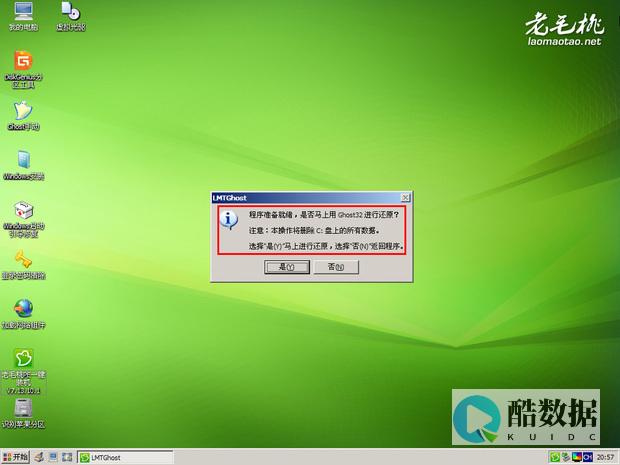Open the Start (开始) menu button
Image resolution: width=620 pixels, height=465 pixels.
15,457
